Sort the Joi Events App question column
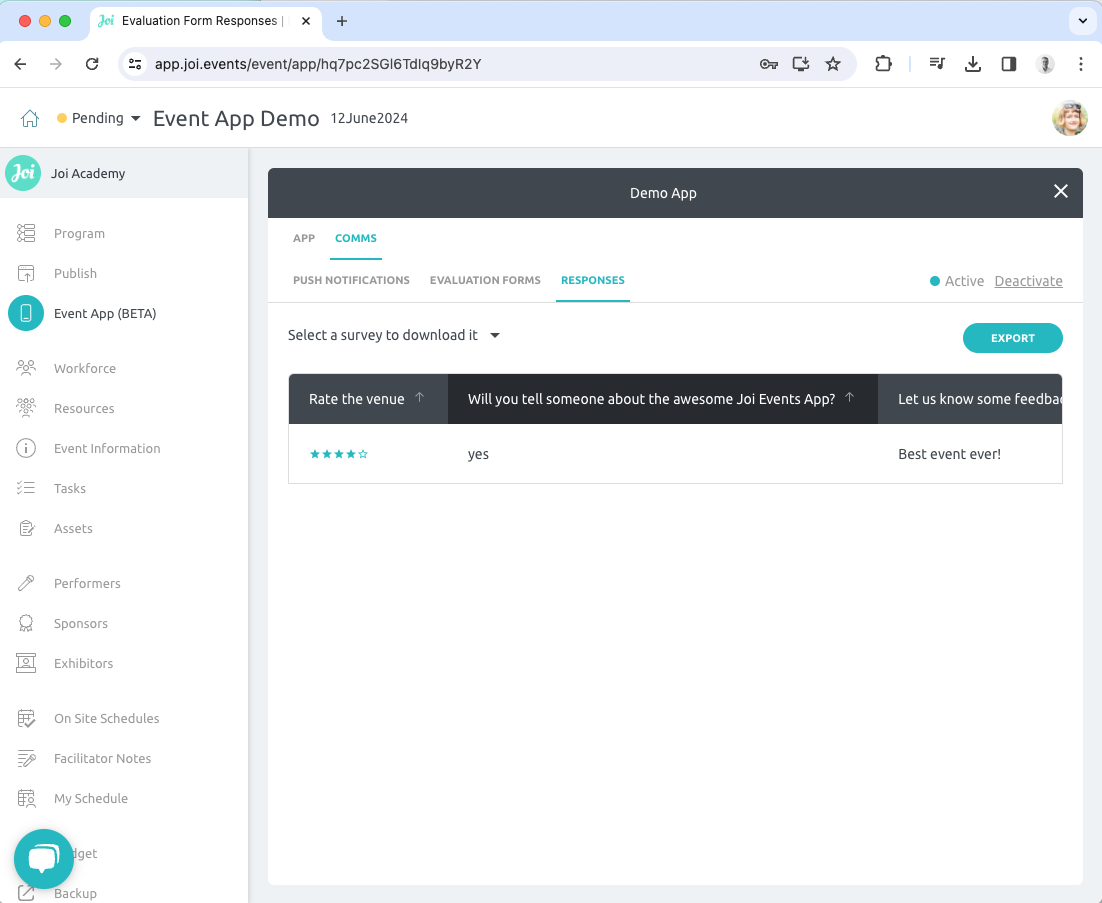 click(x=850, y=398)
